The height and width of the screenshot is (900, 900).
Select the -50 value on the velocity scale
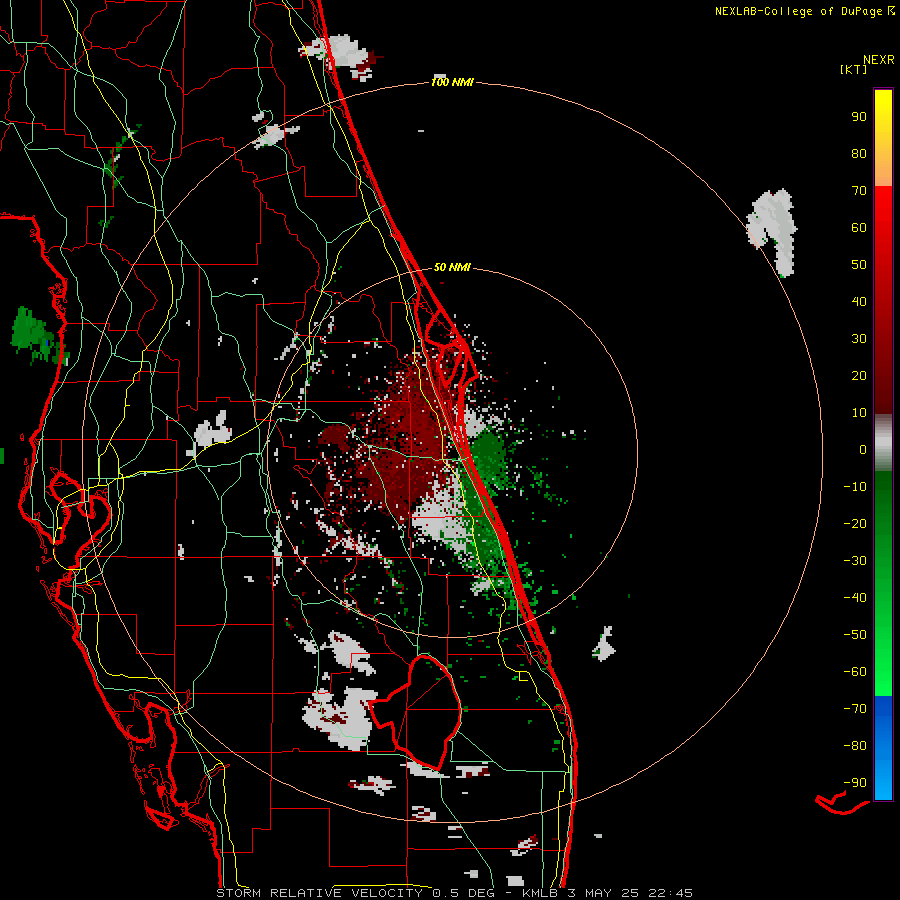[855, 634]
